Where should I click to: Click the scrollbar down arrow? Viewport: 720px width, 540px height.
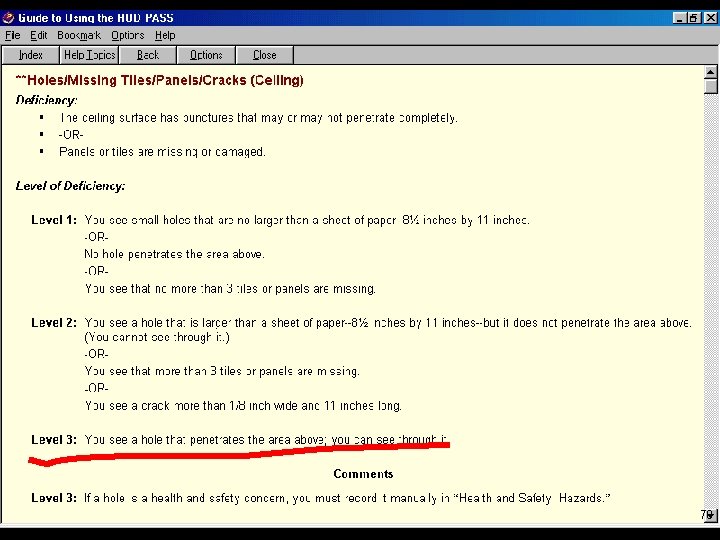710,515
